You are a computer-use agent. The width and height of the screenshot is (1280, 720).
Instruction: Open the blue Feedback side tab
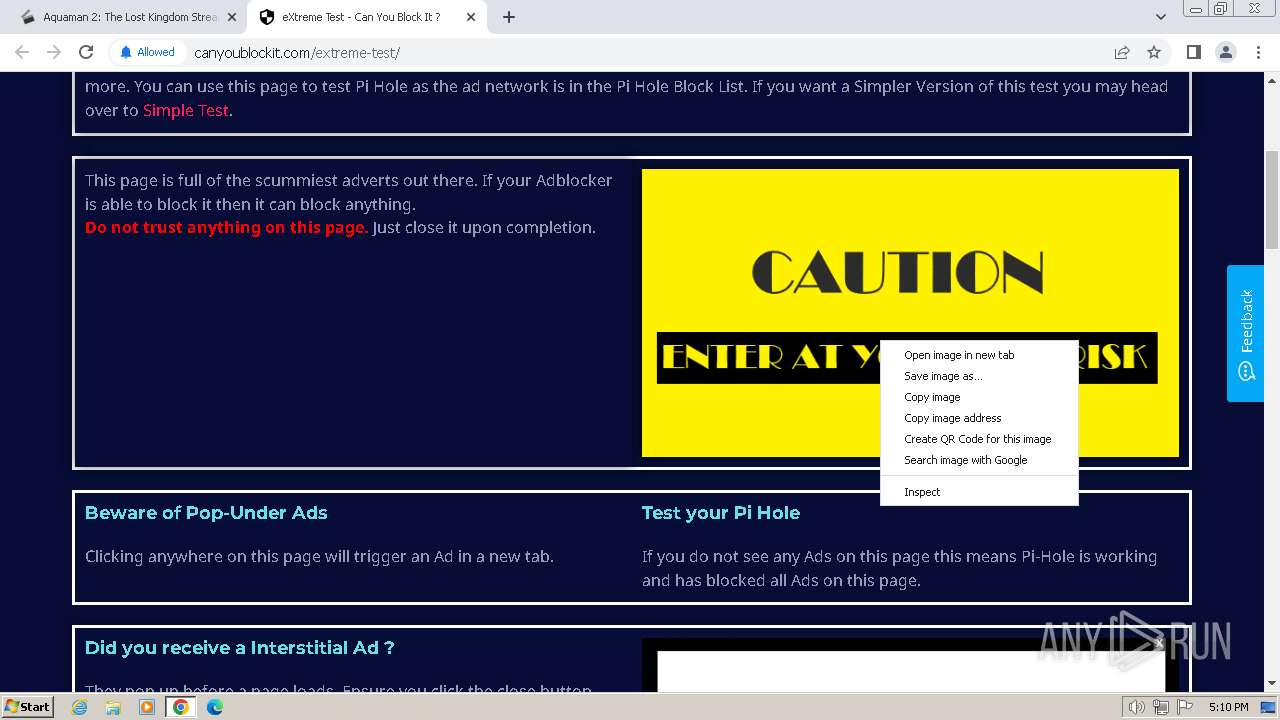pos(1245,333)
